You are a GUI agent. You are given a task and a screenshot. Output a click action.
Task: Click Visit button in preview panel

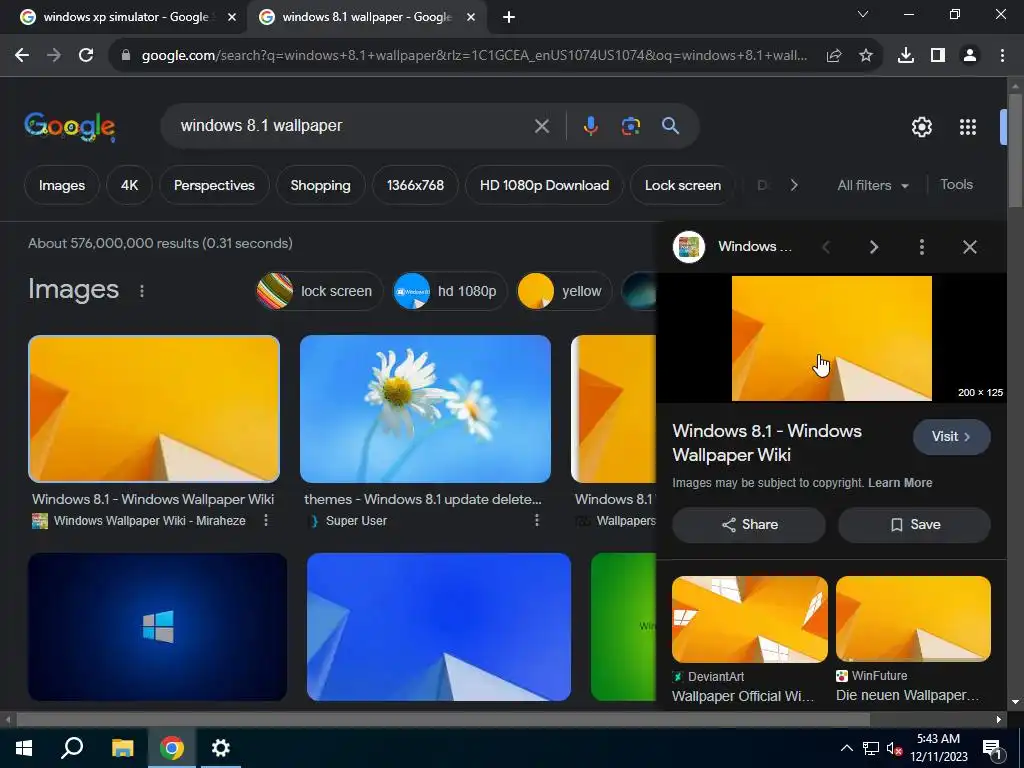[x=952, y=437]
